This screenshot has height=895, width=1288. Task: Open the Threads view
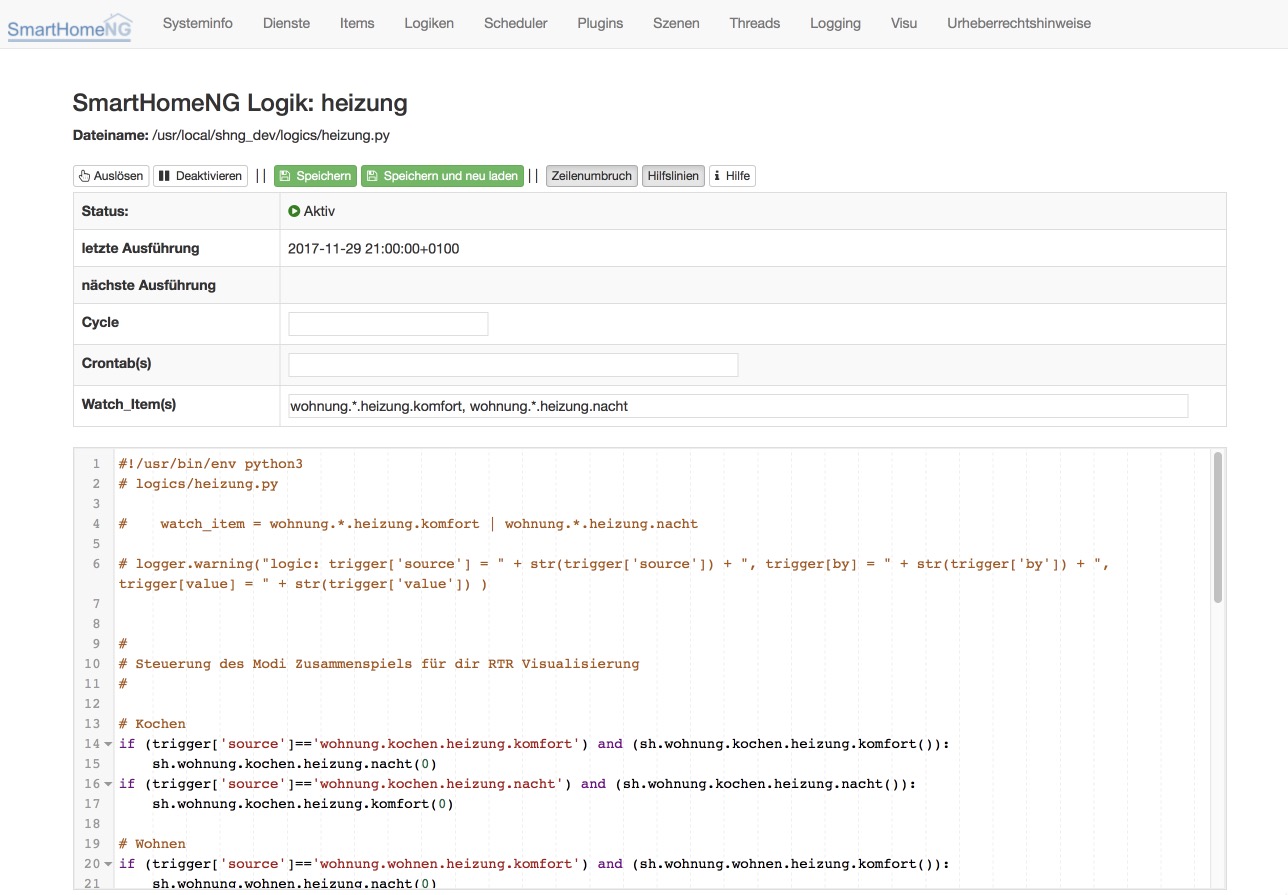pos(755,23)
